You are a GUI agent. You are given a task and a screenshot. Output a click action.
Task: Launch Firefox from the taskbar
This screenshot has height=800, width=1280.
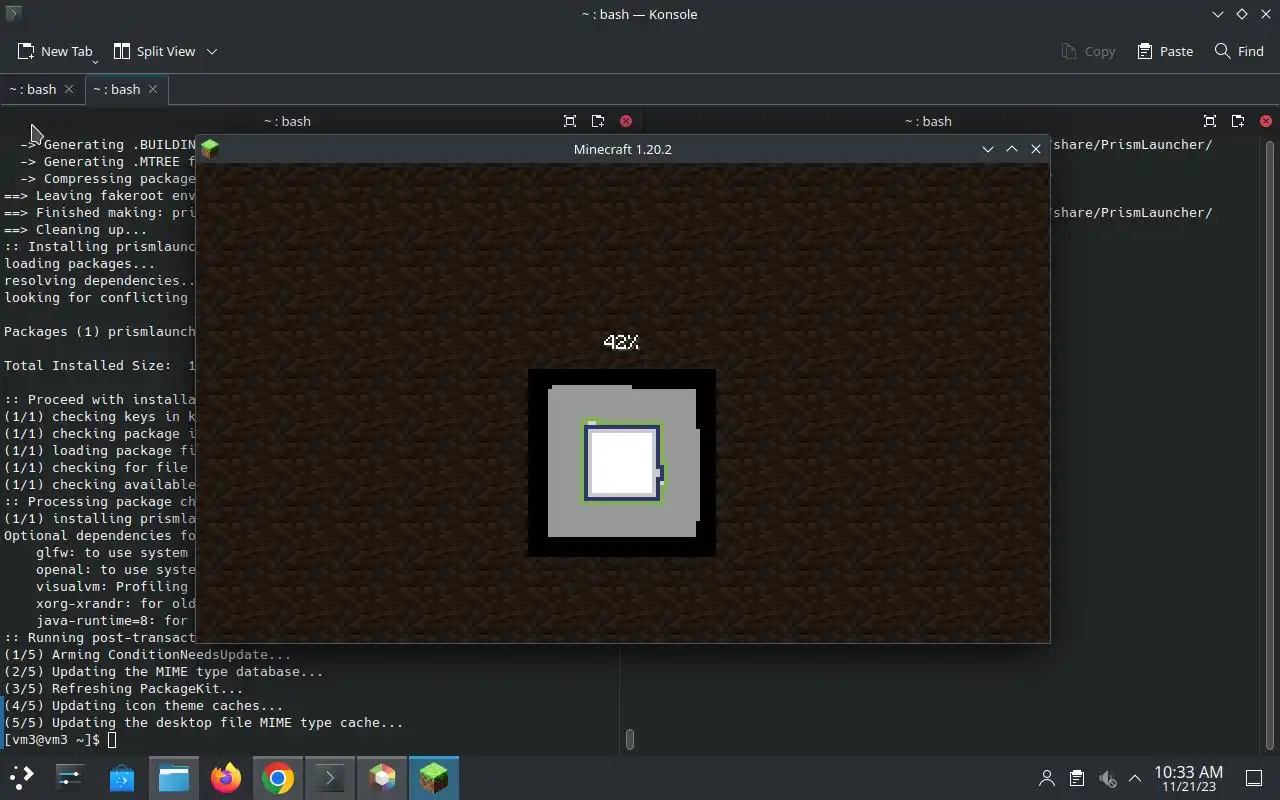[x=226, y=778]
